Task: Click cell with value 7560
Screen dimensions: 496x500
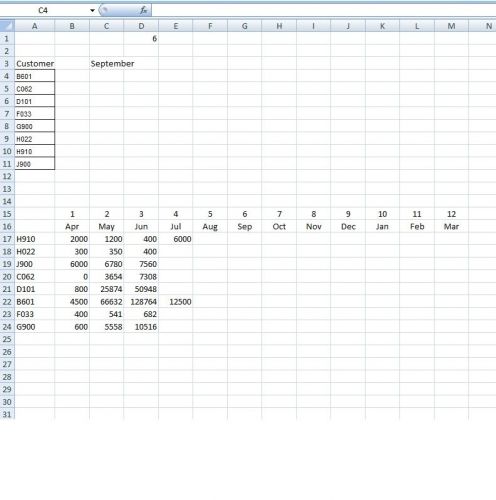Action: tap(141, 264)
